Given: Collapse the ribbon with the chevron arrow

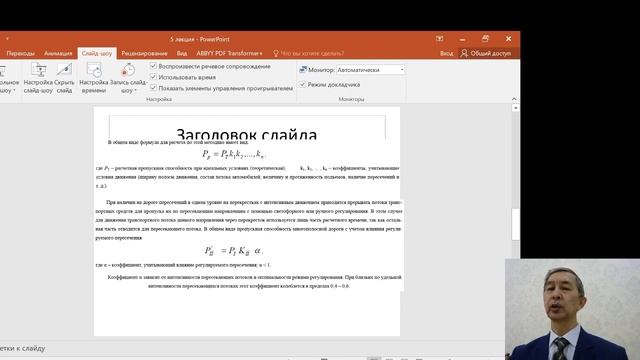Looking at the screenshot, I should pos(514,99).
